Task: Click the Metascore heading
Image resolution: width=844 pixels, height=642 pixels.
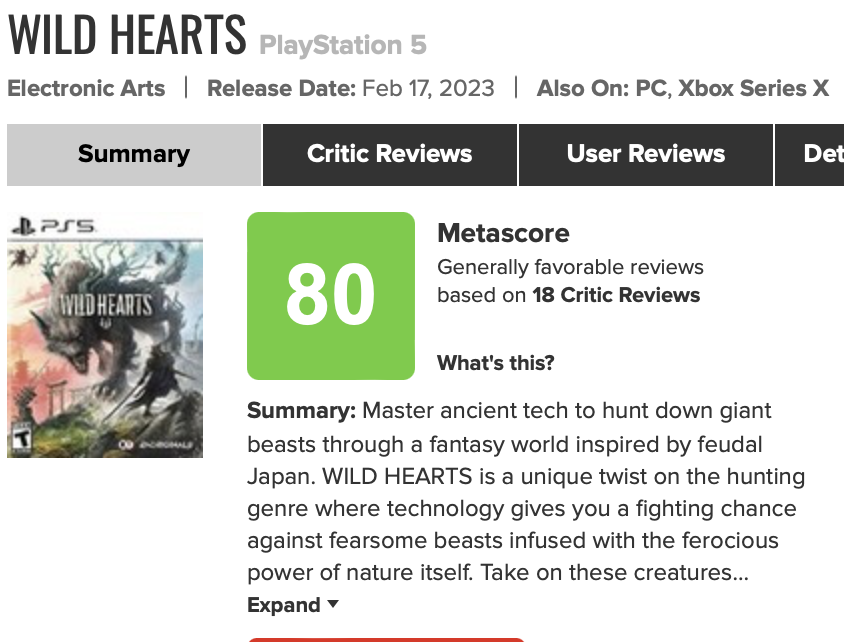Action: coord(503,234)
